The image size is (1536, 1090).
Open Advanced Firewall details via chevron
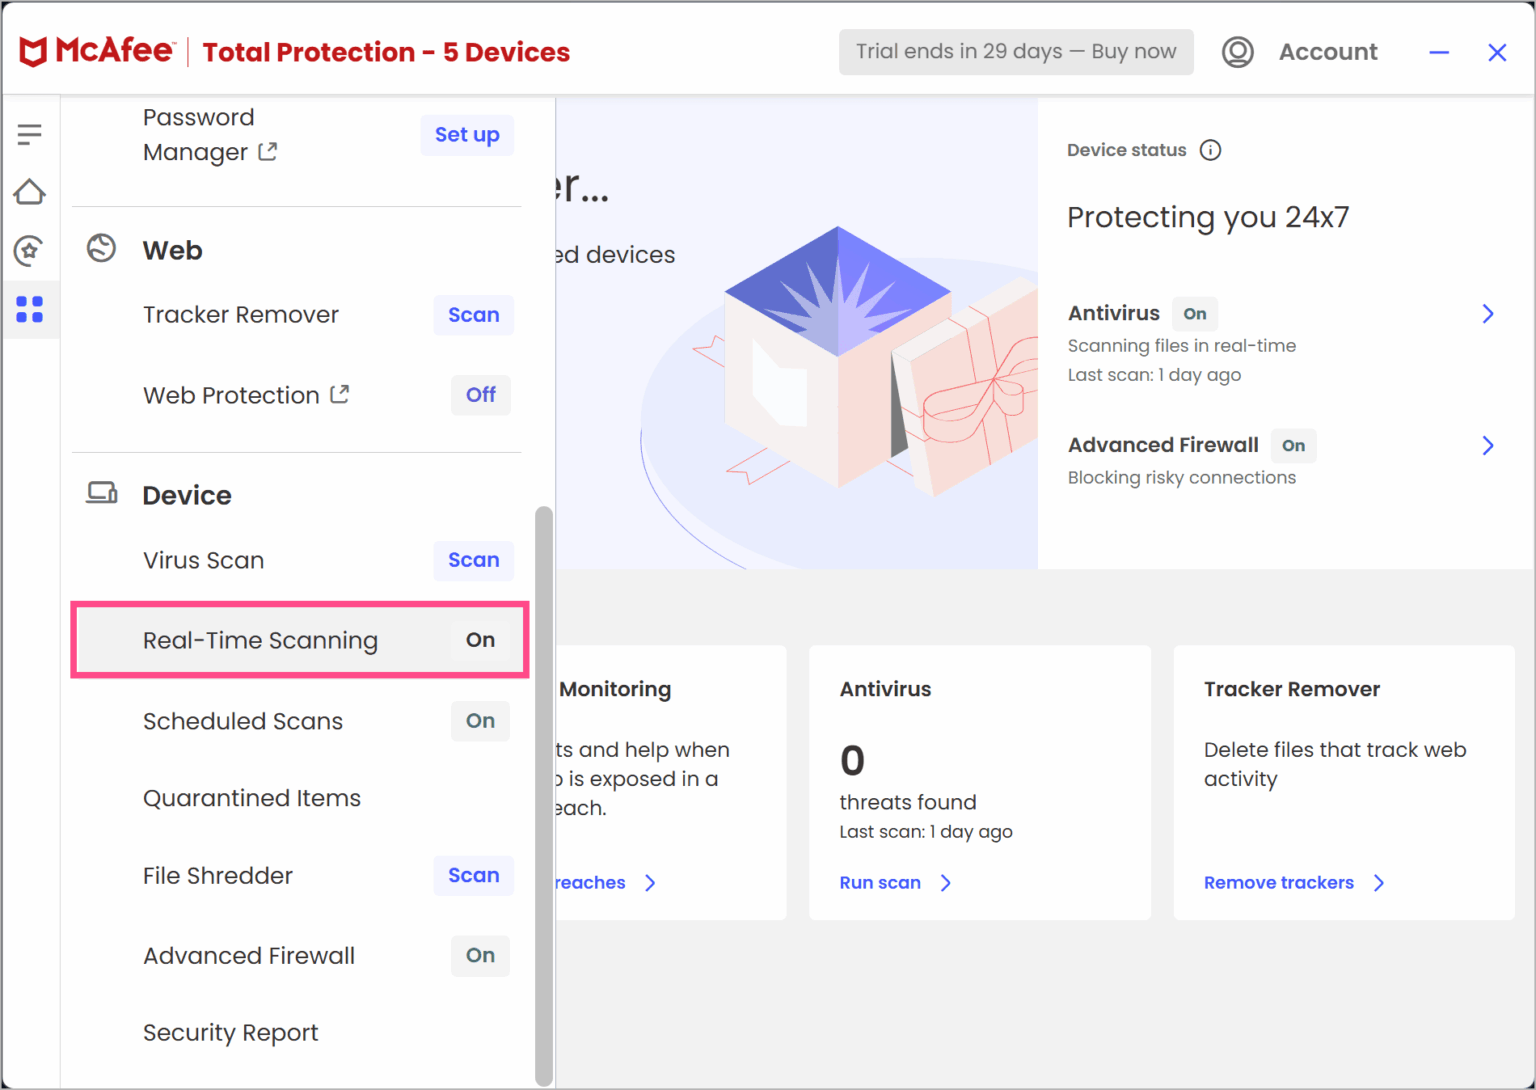point(1488,445)
